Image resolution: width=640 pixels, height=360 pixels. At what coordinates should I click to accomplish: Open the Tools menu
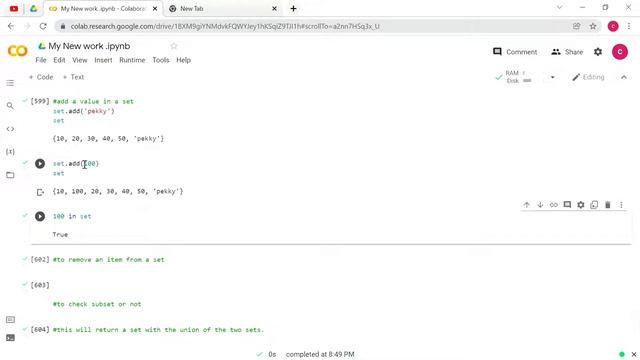coord(161,60)
